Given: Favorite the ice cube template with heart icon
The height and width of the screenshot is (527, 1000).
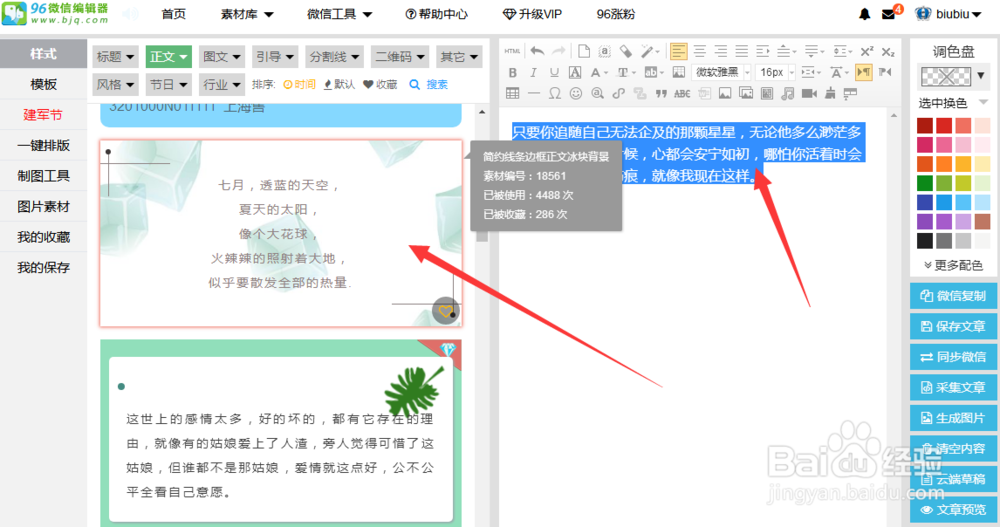Looking at the screenshot, I should pyautogui.click(x=445, y=311).
